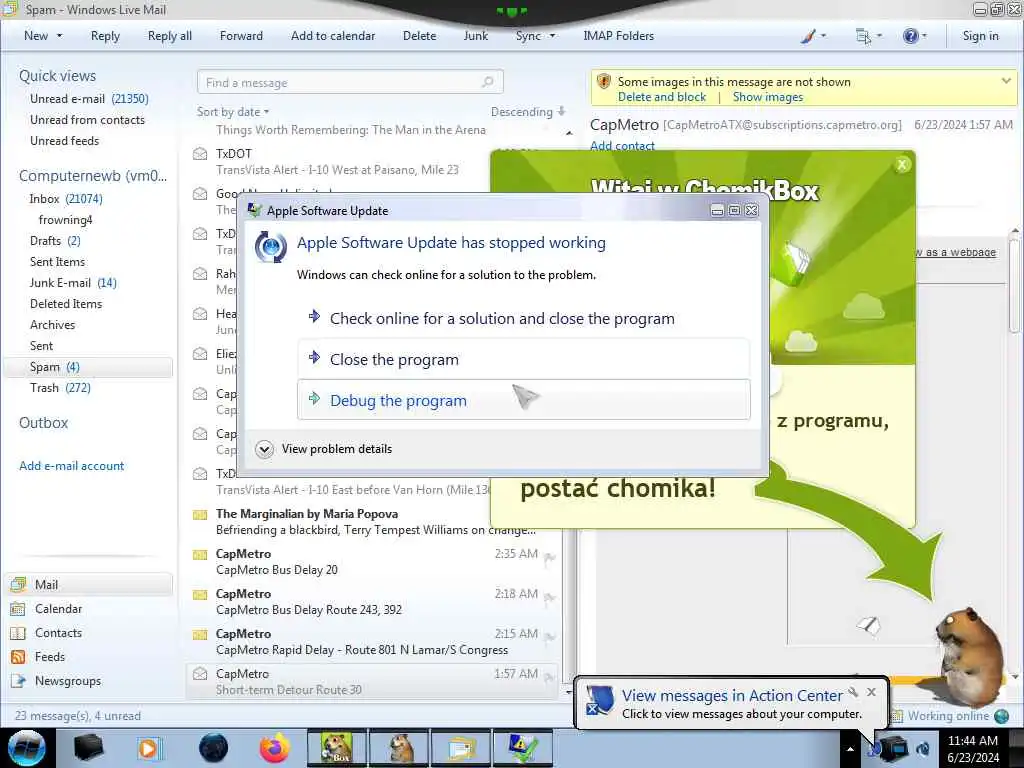Viewport: 1024px width, 768px height.
Task: Launch Firefox from the taskbar
Action: point(275,748)
